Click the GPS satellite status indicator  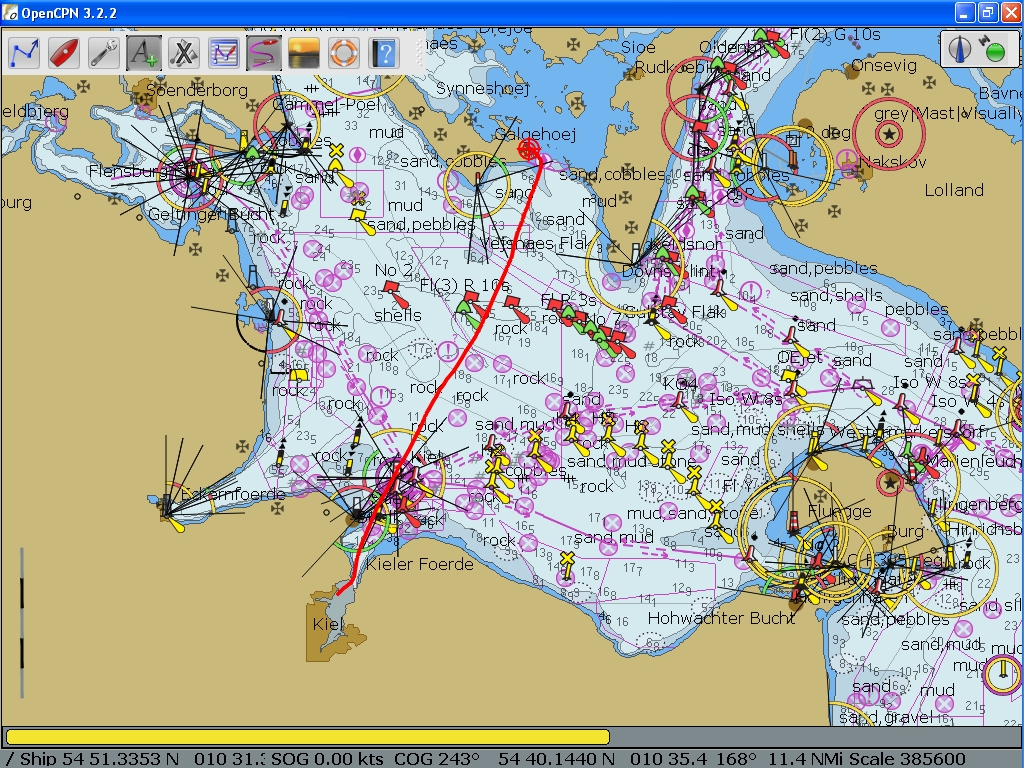993,50
